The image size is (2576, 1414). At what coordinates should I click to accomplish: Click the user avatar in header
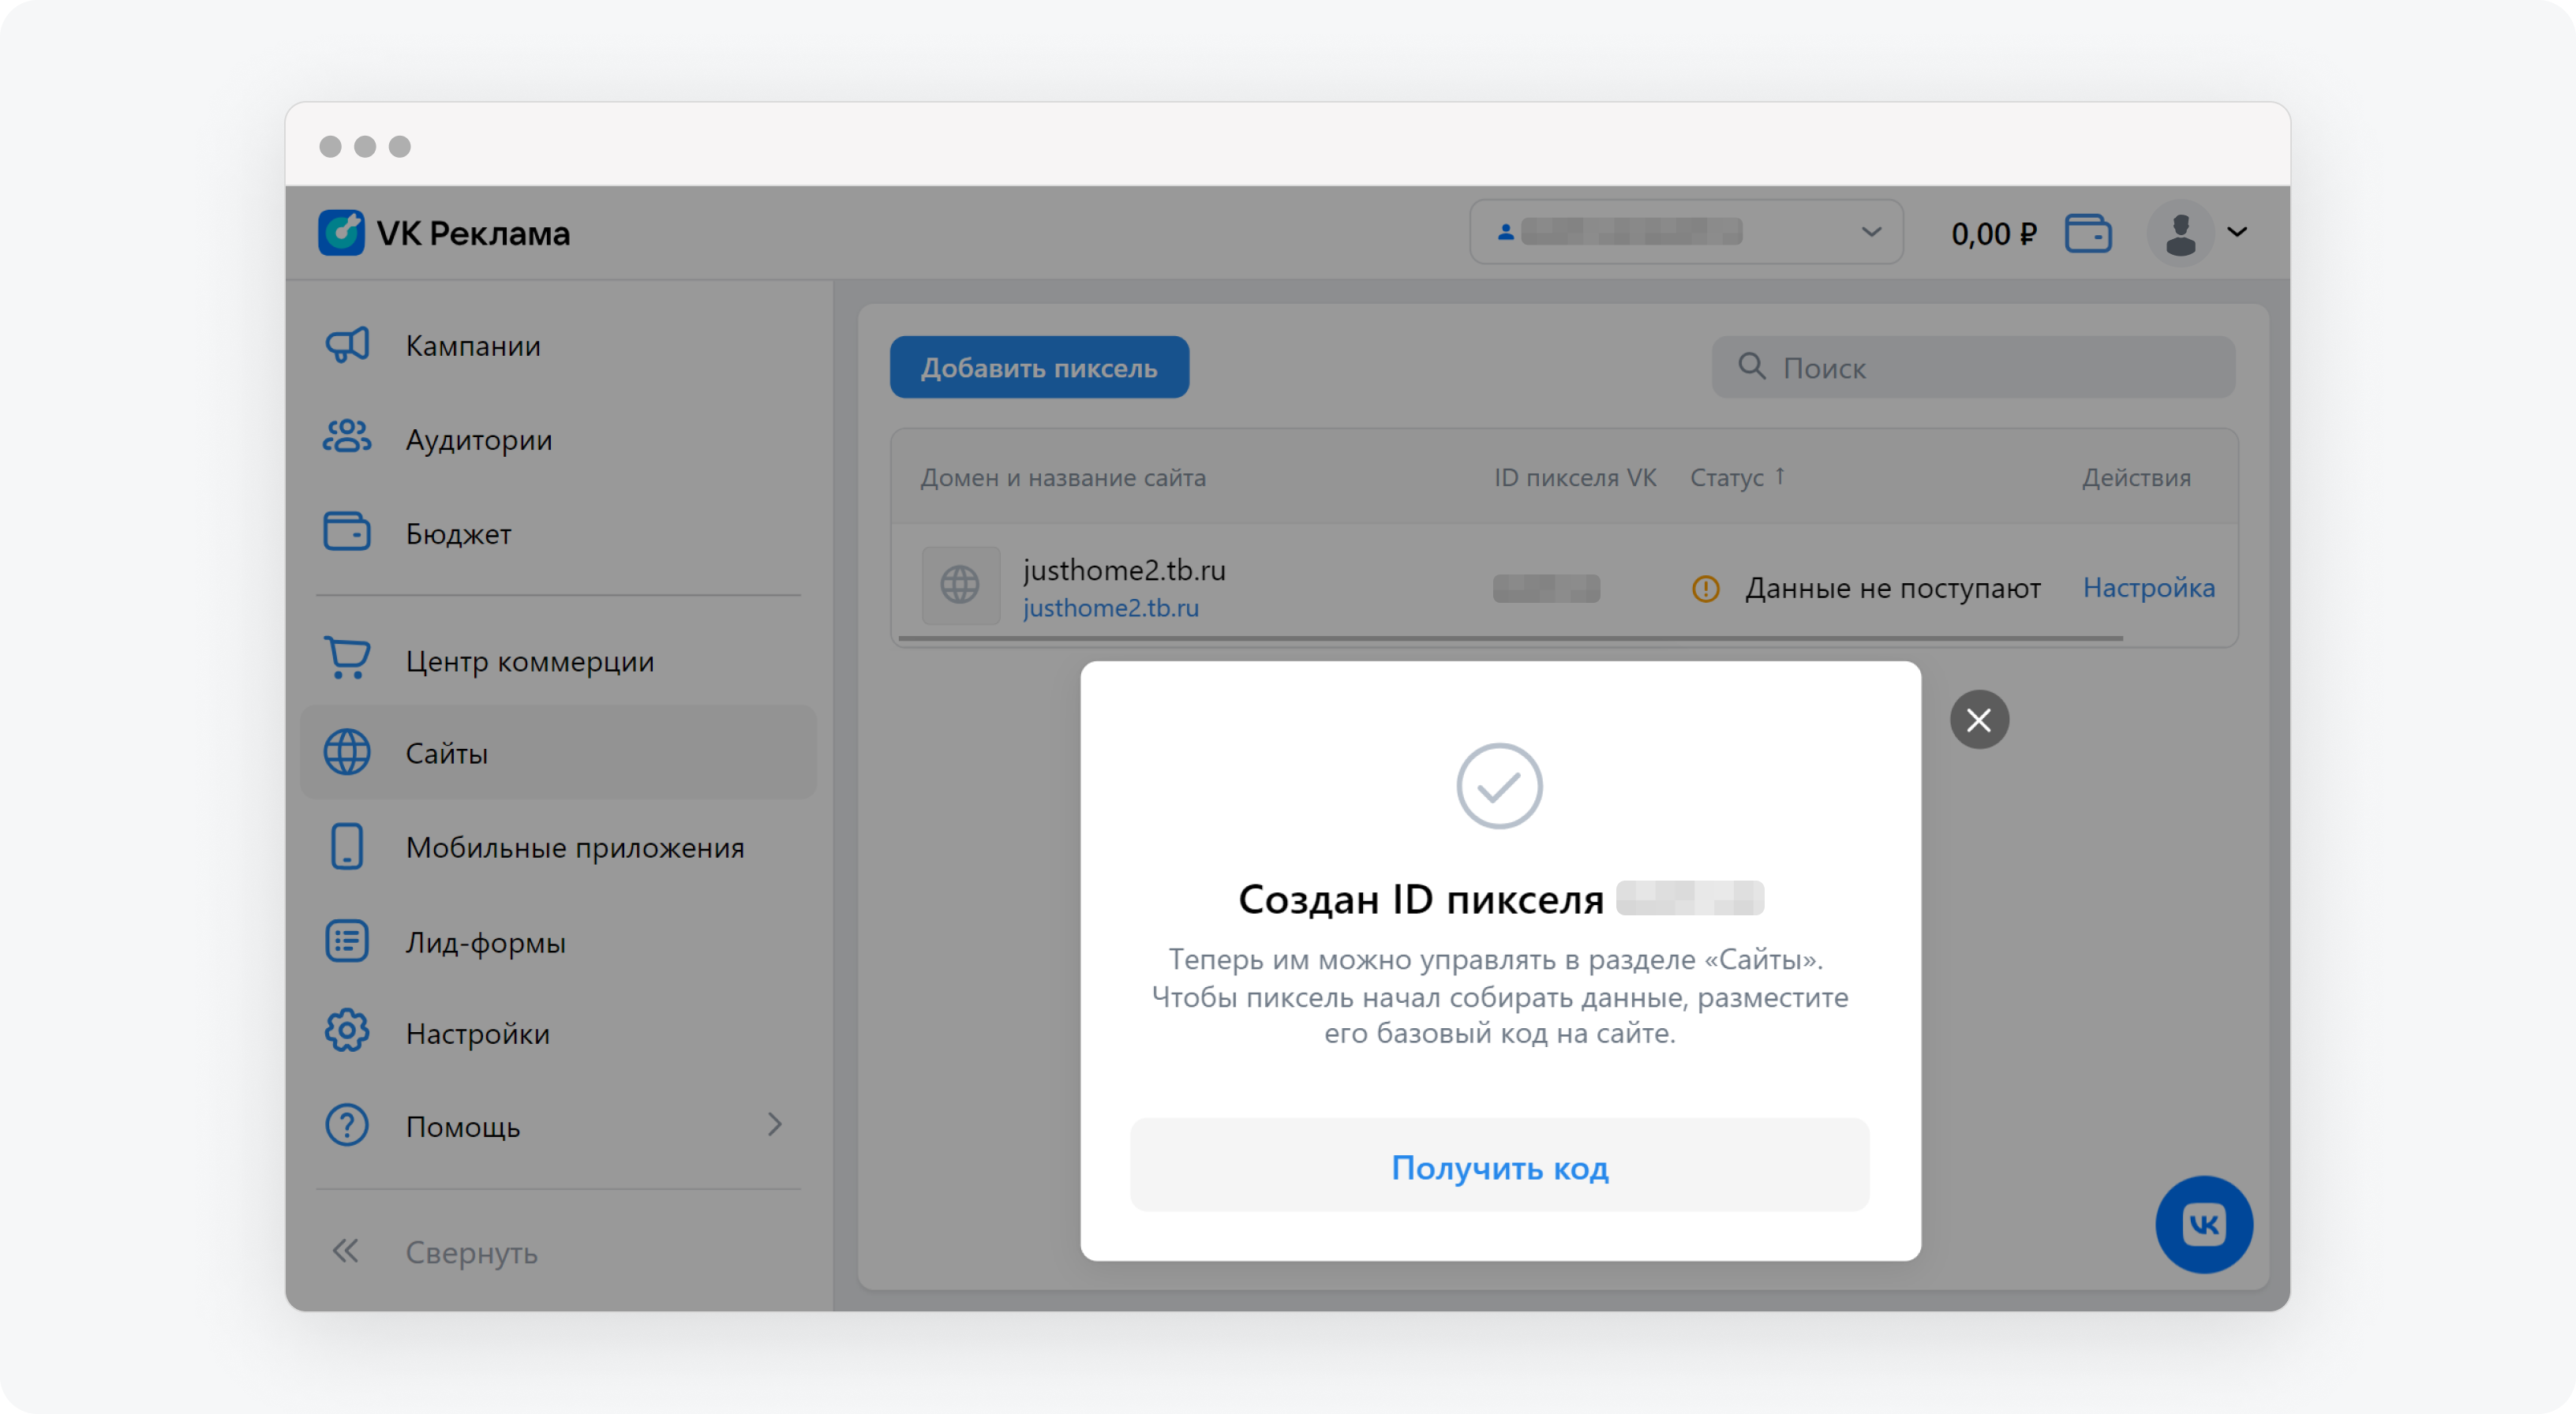[2180, 233]
